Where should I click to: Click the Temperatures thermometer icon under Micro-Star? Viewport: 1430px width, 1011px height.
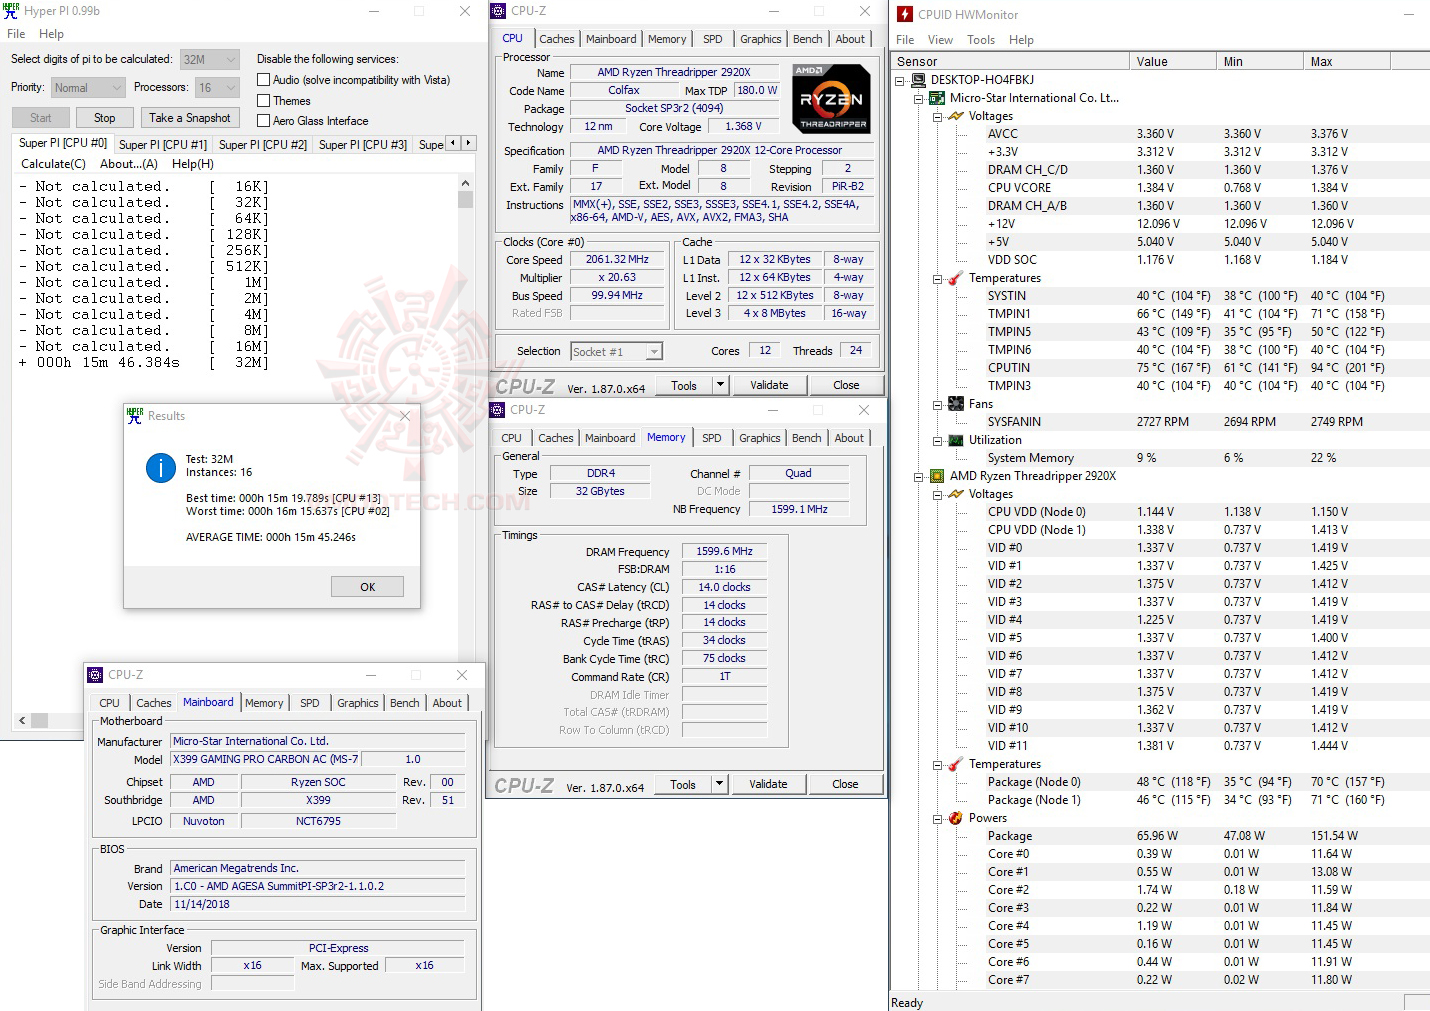click(953, 278)
